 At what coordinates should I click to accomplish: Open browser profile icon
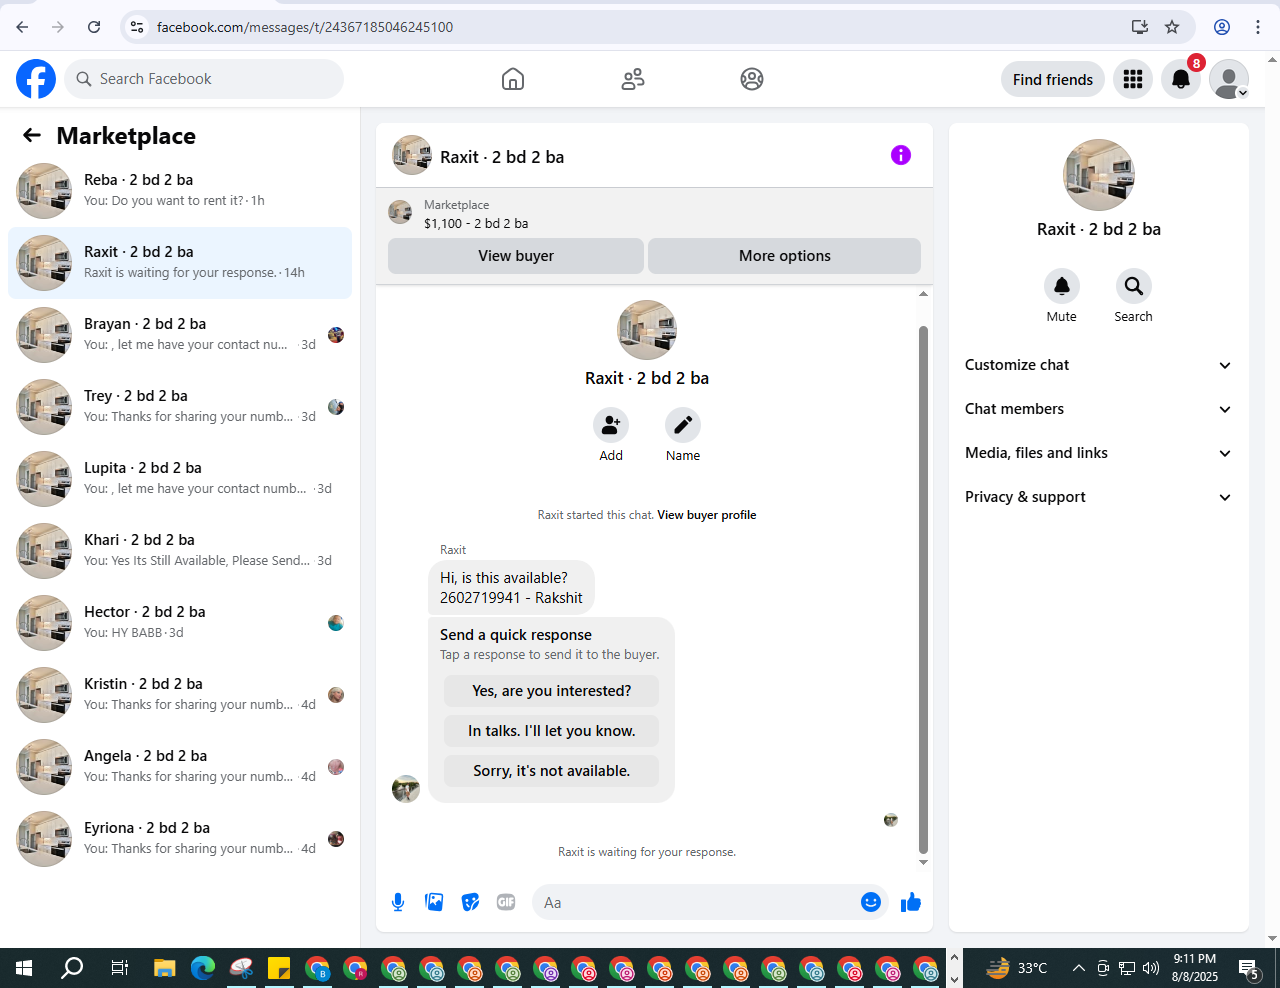click(x=1222, y=27)
